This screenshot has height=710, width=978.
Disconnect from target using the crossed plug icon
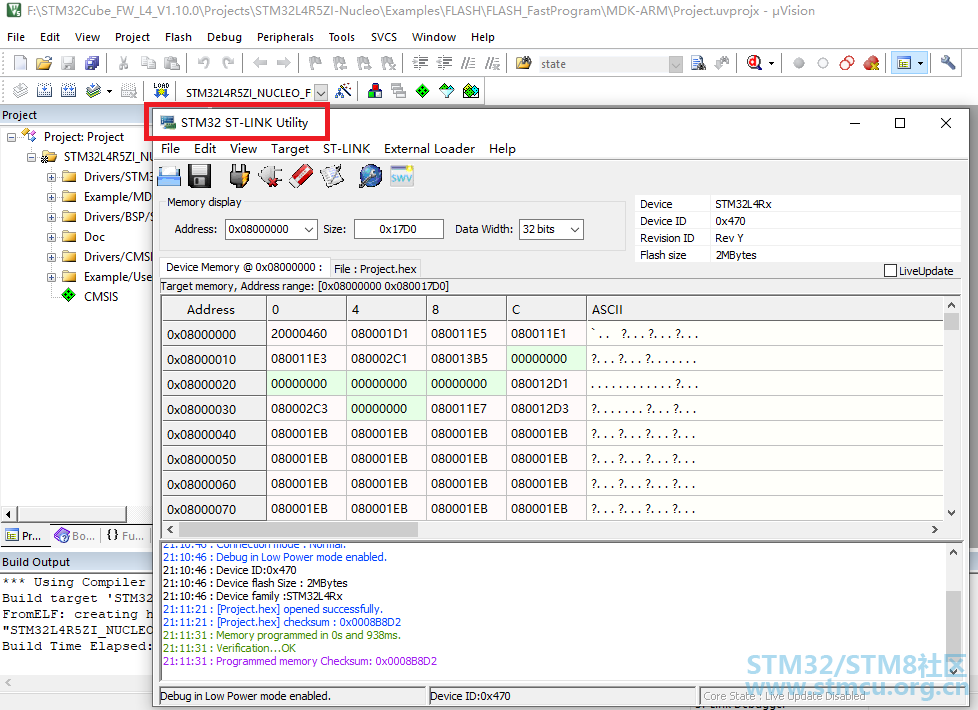(x=270, y=177)
